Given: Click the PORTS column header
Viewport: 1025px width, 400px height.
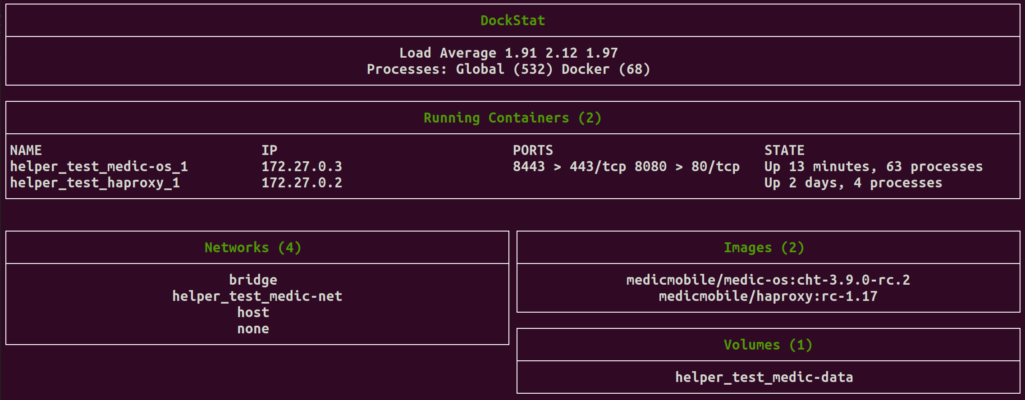Looking at the screenshot, I should point(533,150).
